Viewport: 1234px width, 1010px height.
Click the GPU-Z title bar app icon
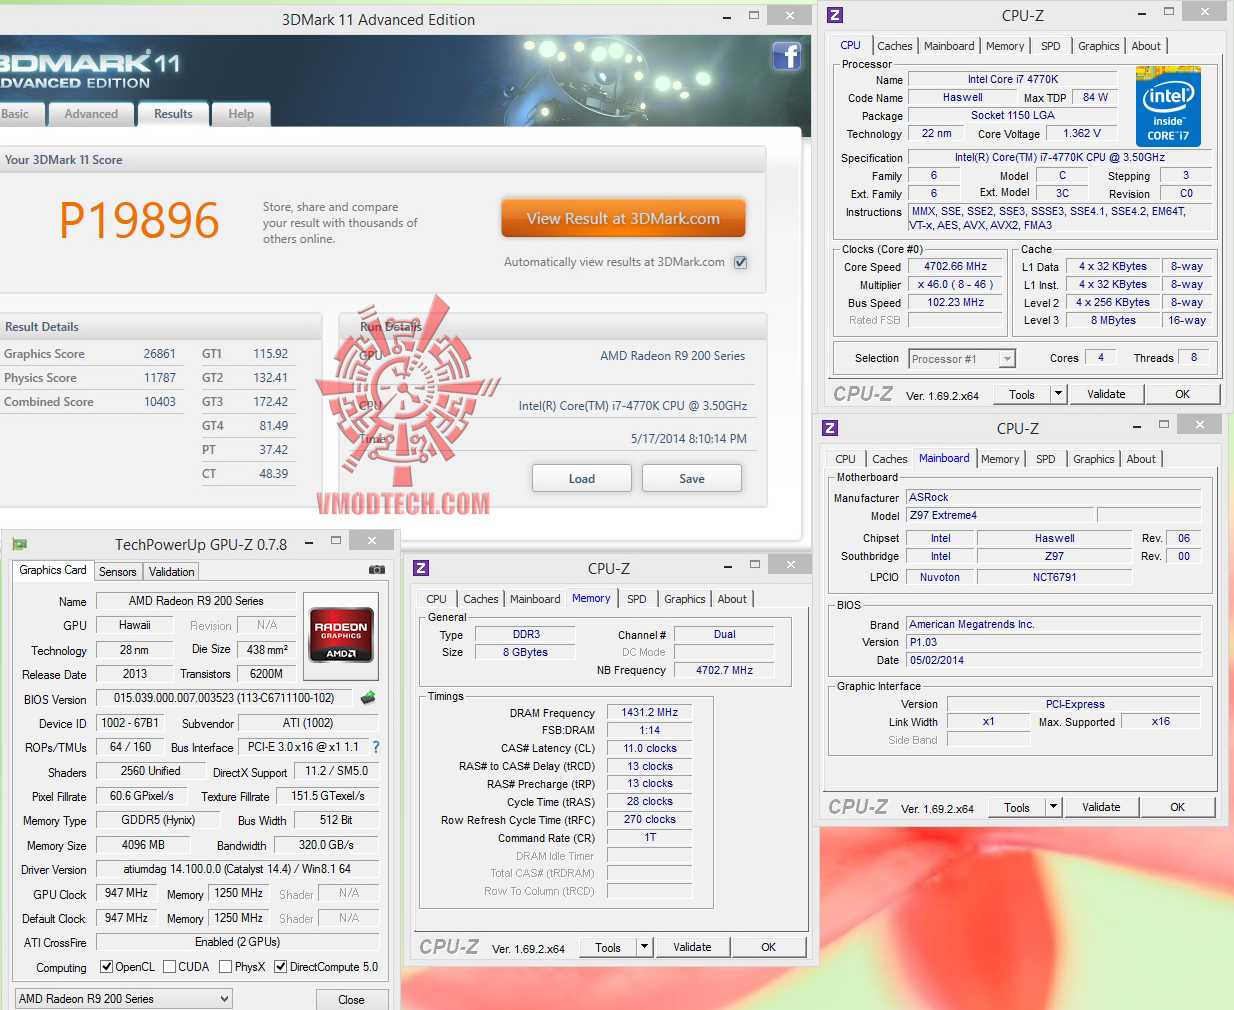[19, 544]
